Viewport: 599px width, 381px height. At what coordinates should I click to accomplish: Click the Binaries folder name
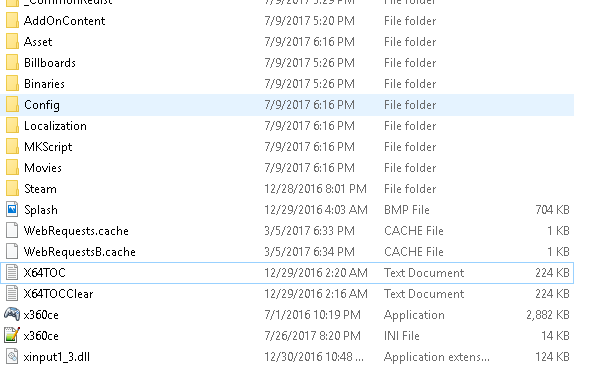click(x=44, y=84)
